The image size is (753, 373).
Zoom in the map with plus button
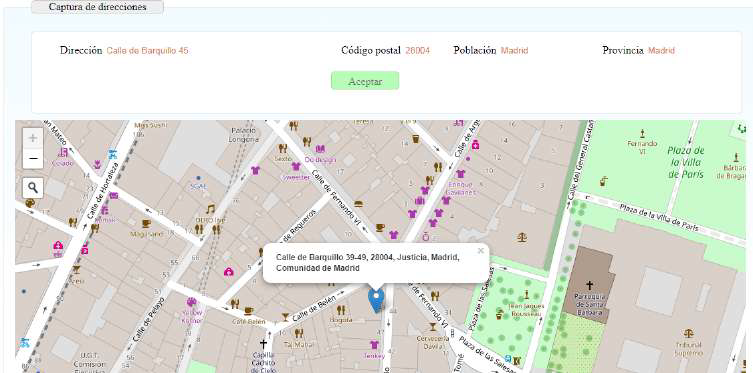click(33, 139)
